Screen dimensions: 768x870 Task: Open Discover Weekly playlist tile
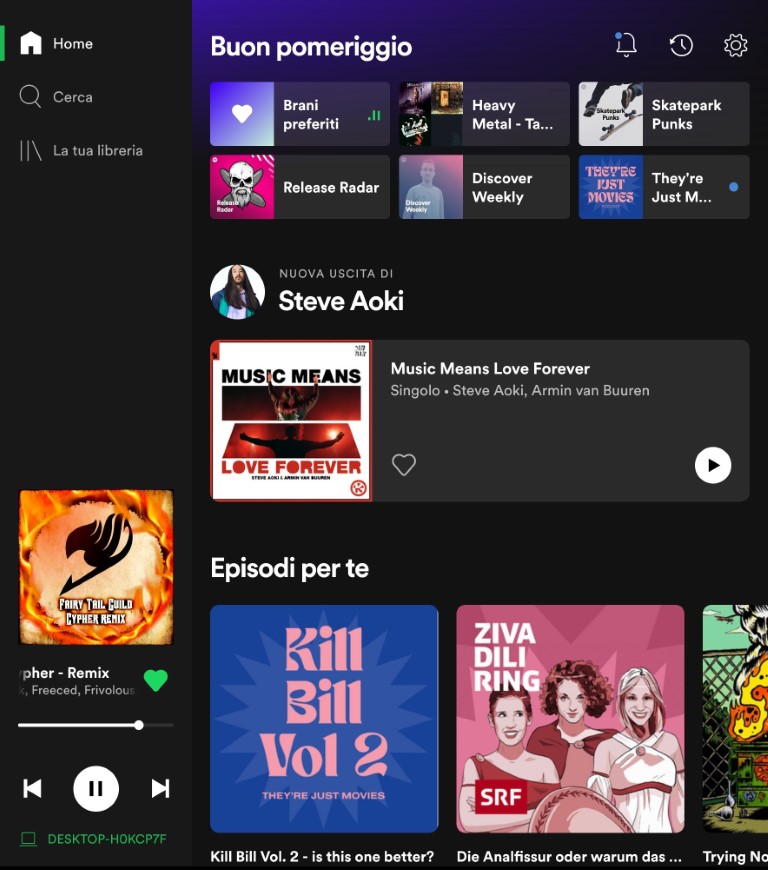pos(484,186)
